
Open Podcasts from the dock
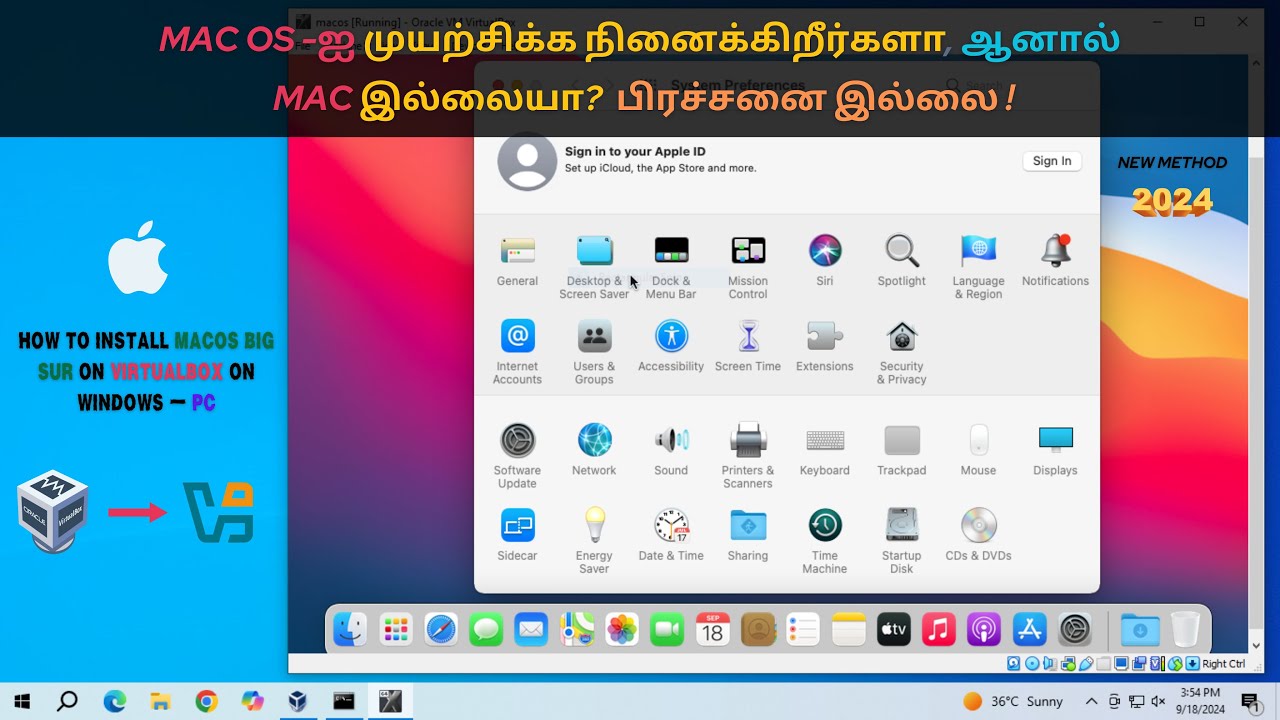point(984,630)
